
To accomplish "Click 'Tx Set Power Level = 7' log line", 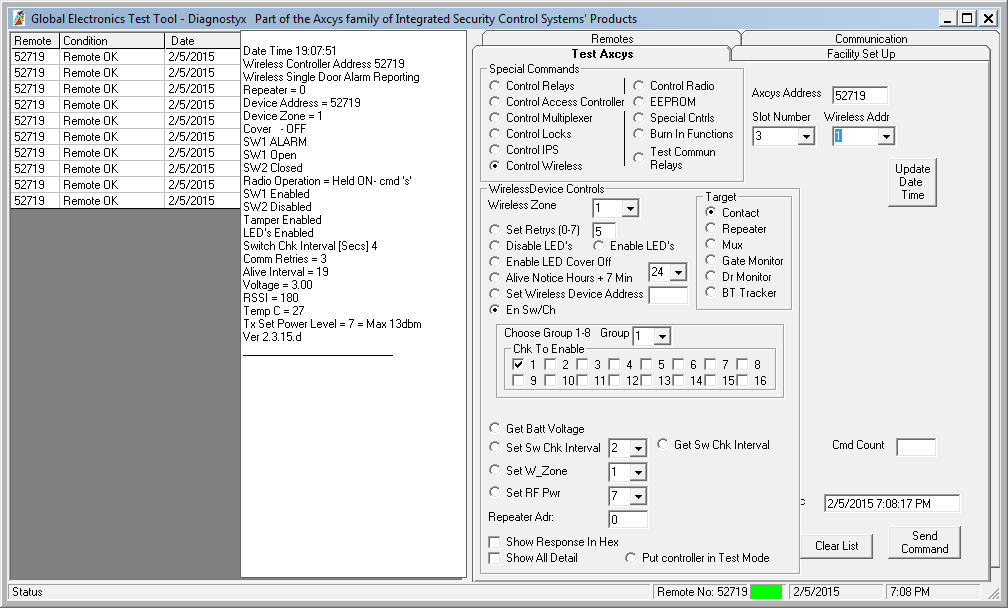I will click(x=332, y=324).
